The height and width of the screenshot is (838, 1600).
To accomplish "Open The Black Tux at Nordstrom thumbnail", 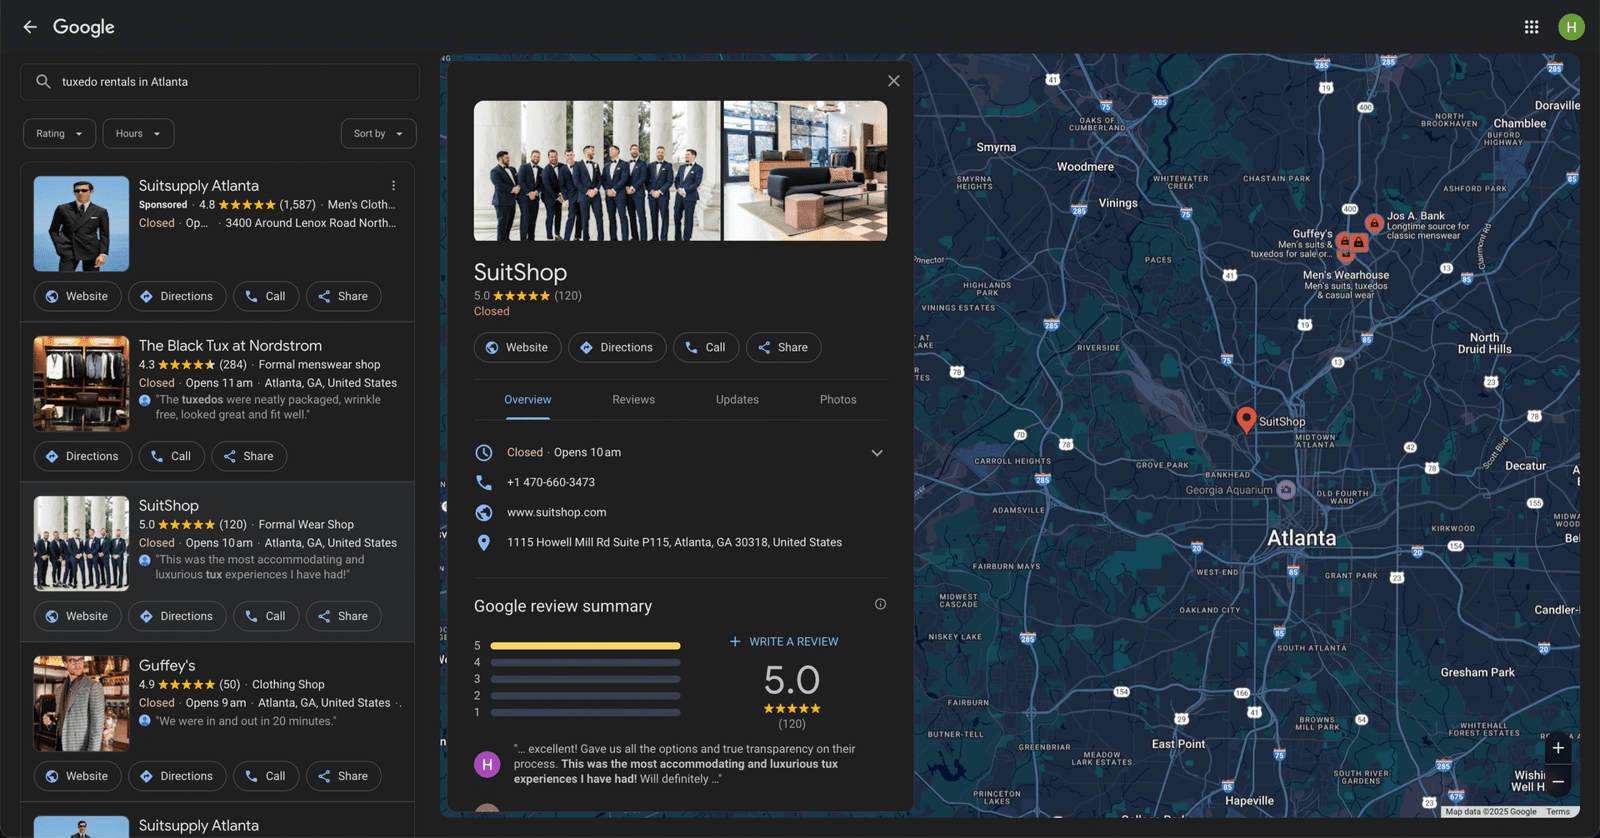I will pos(81,384).
